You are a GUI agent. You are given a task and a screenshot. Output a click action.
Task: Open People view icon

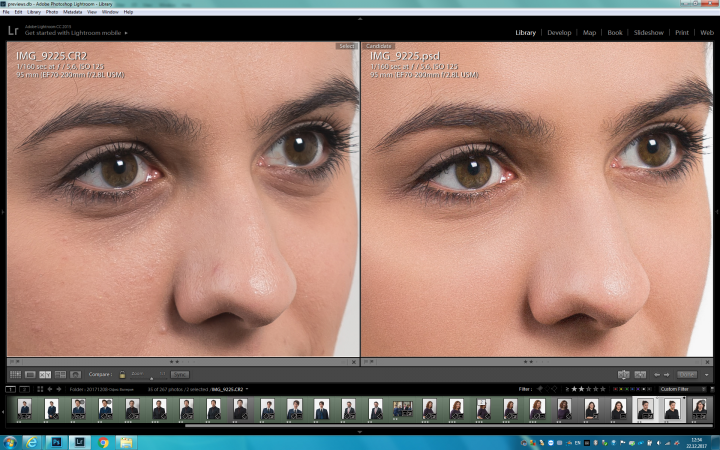[x=75, y=375]
